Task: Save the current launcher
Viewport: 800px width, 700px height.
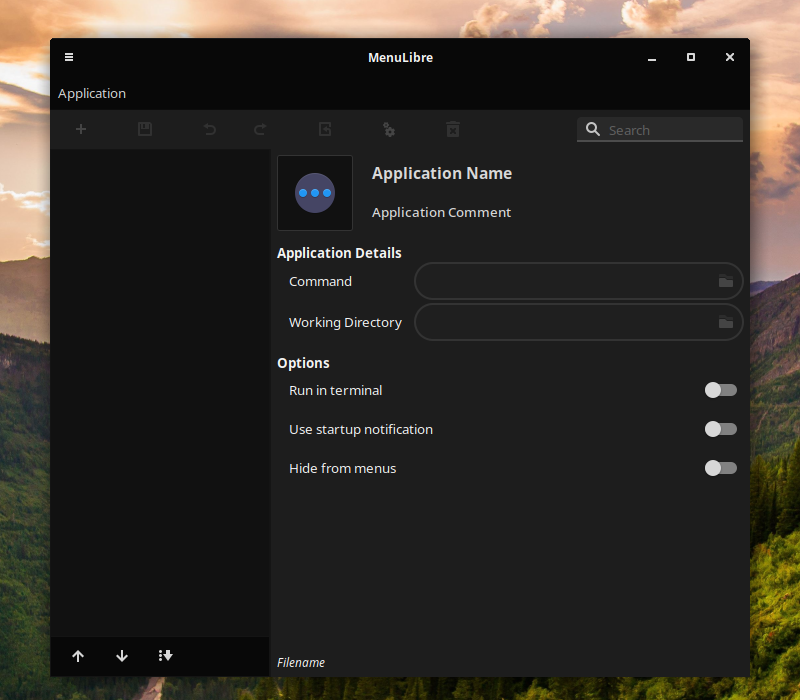Action: (144, 129)
